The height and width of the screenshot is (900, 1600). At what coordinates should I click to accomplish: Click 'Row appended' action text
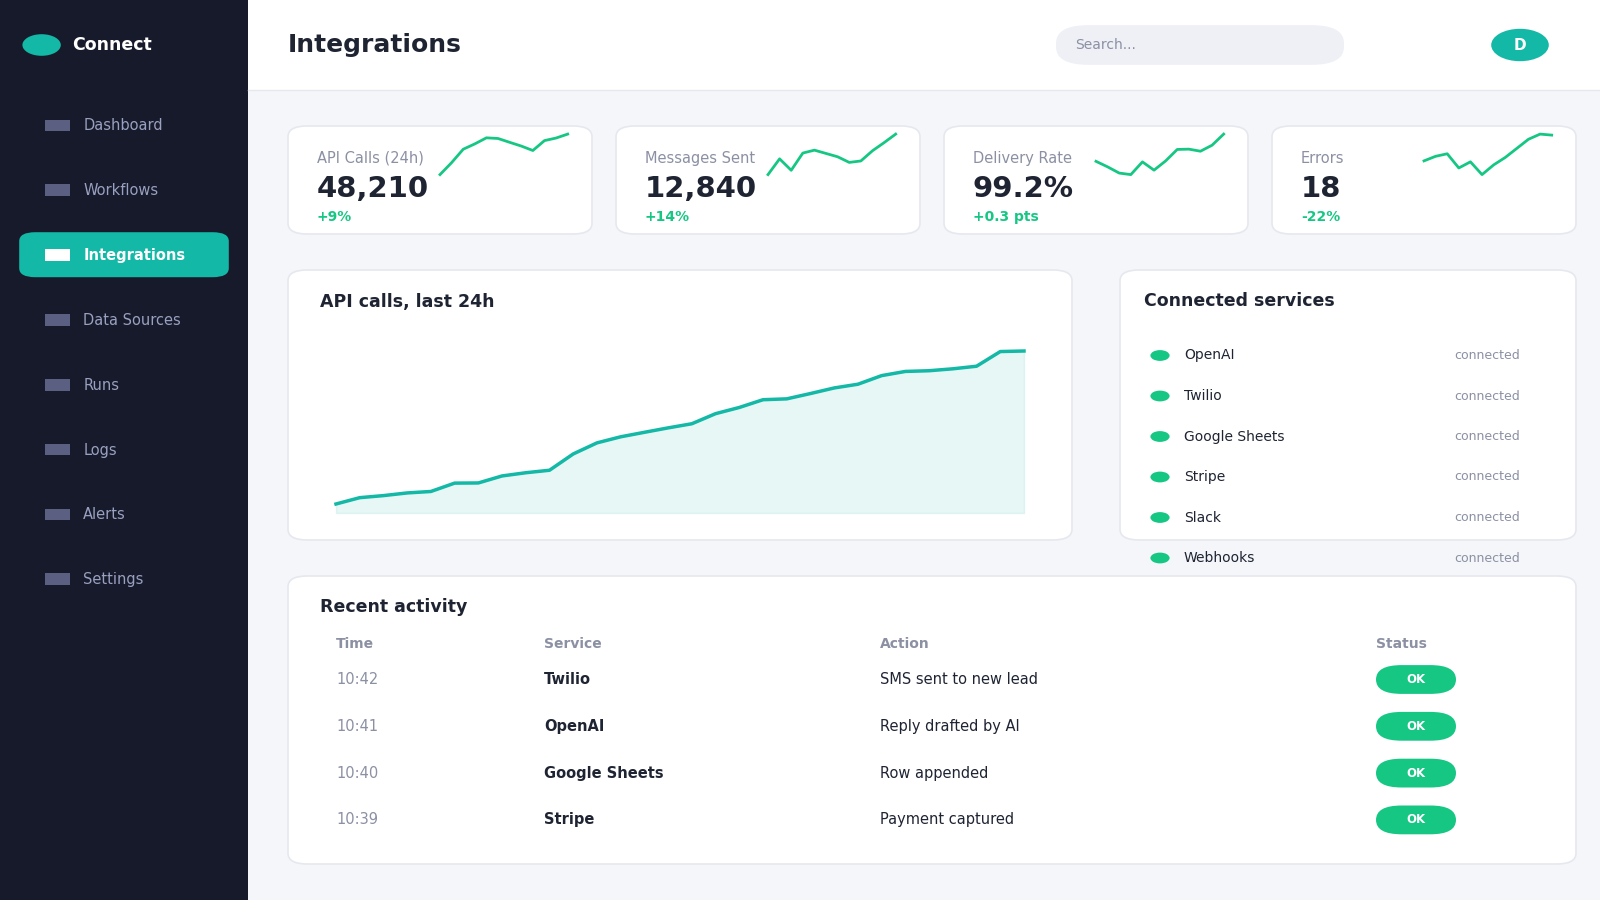click(x=934, y=773)
